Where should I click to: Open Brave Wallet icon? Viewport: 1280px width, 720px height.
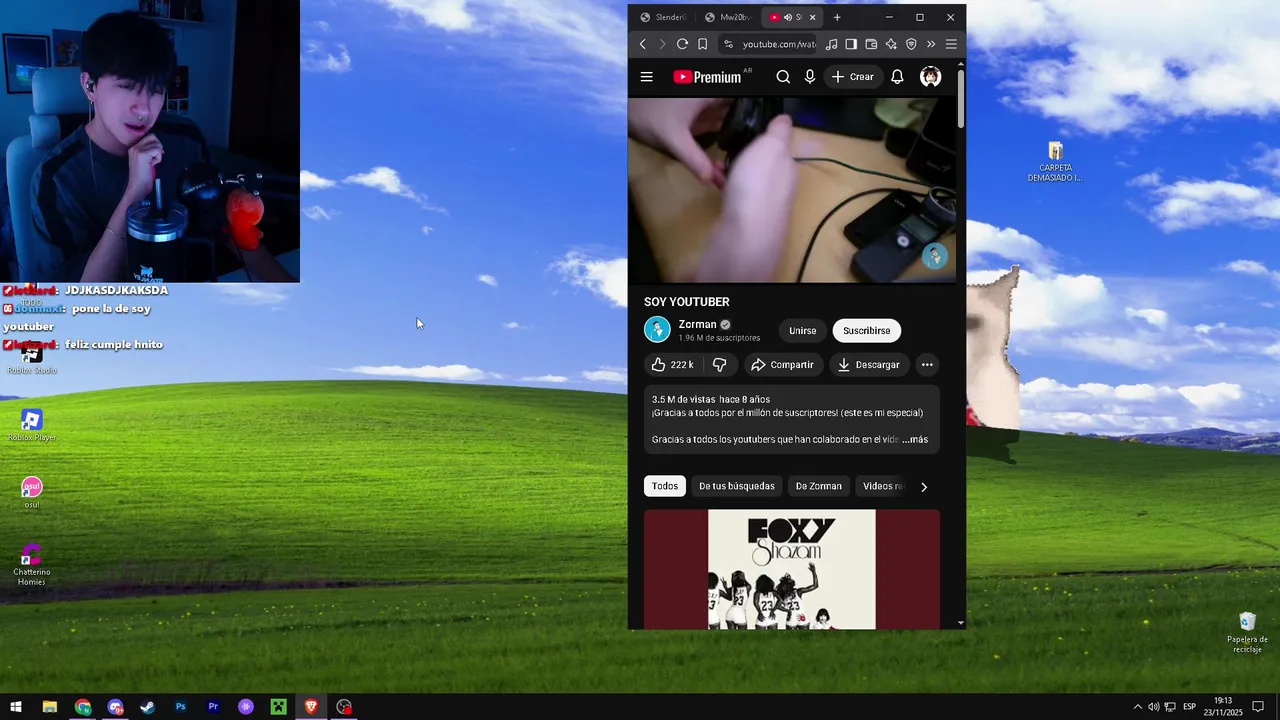coord(871,44)
